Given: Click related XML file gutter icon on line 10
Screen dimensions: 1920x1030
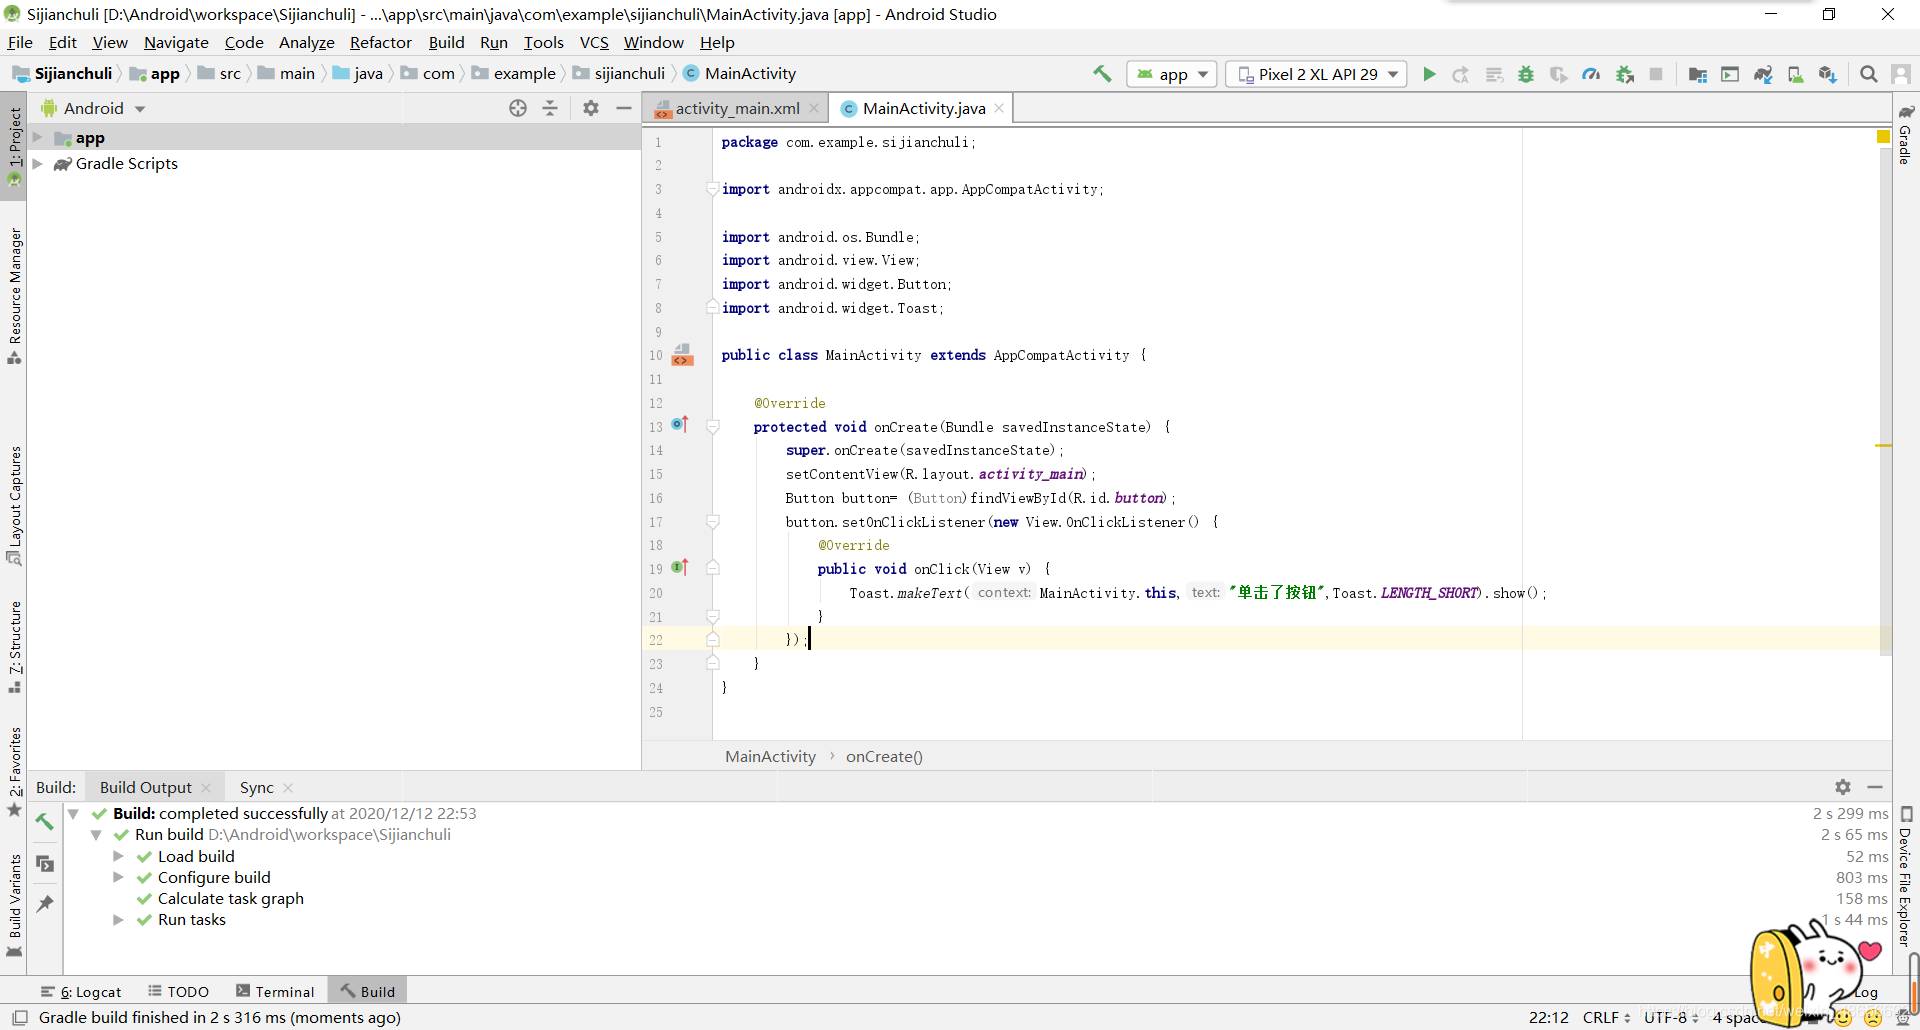Looking at the screenshot, I should point(682,355).
